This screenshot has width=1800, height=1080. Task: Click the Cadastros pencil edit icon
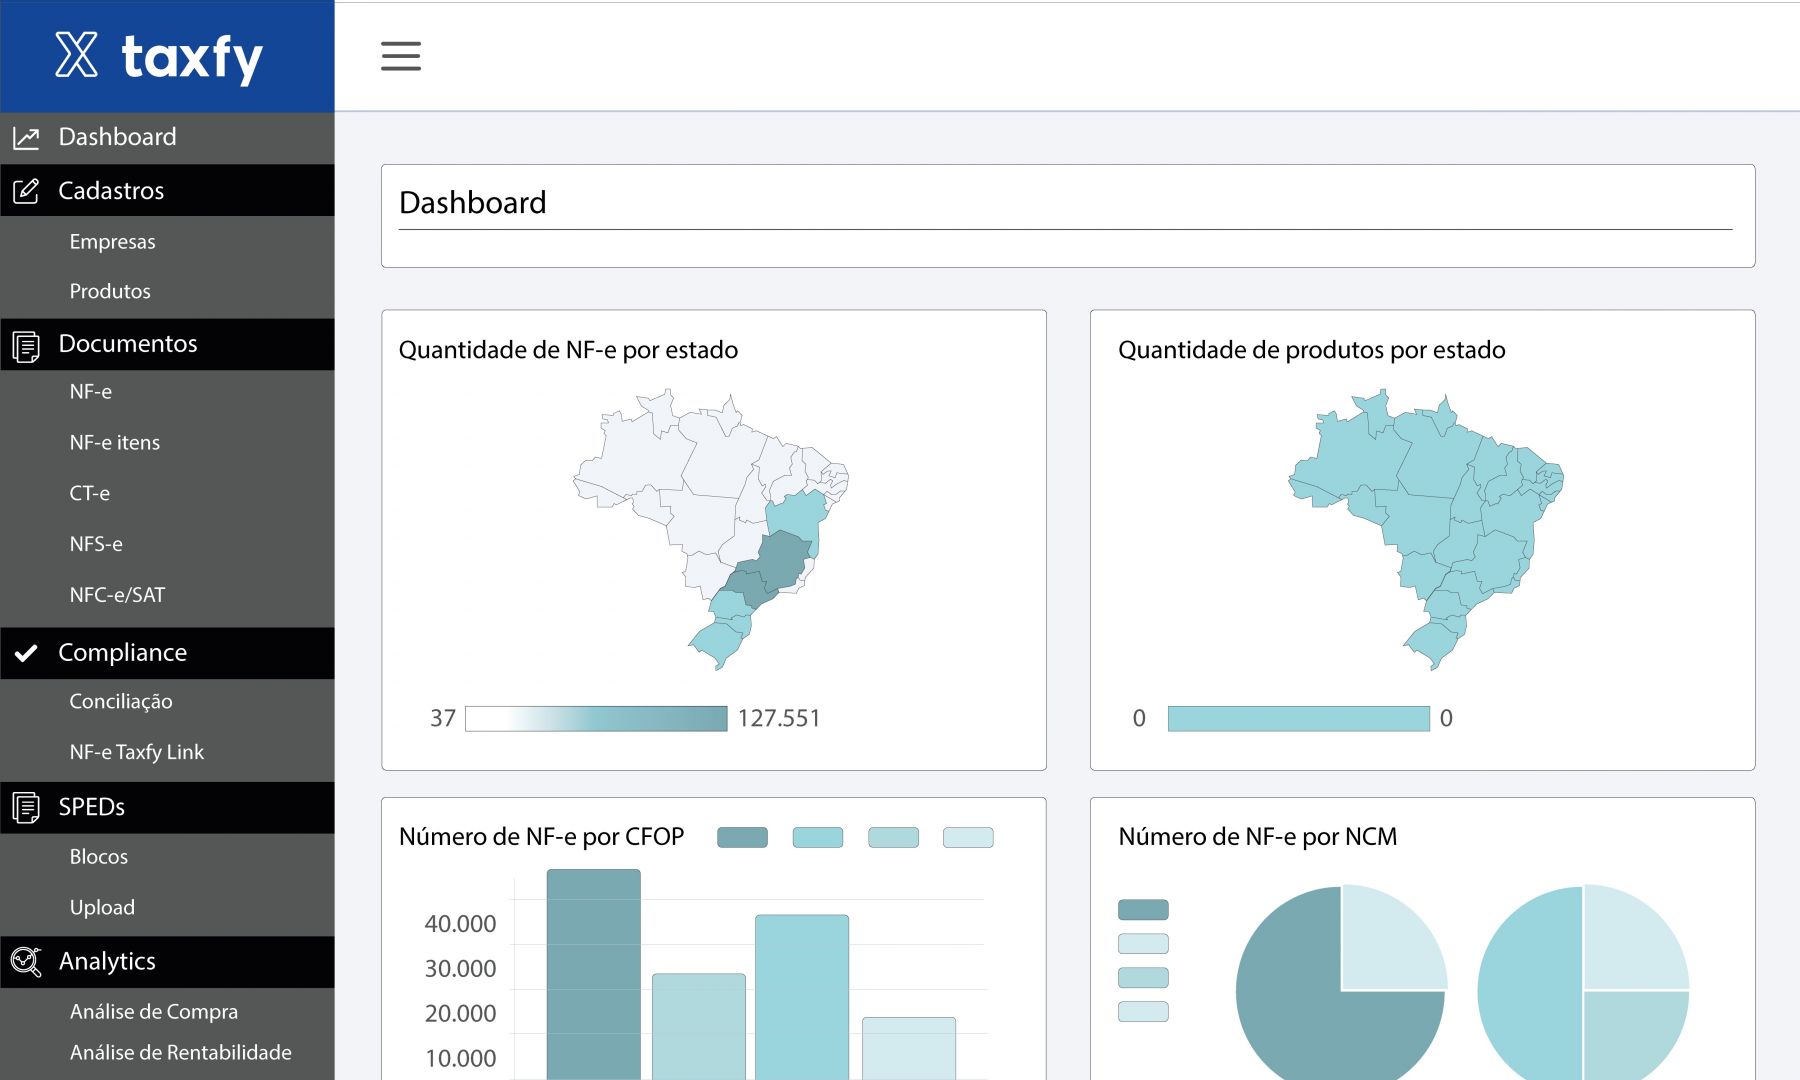click(26, 191)
